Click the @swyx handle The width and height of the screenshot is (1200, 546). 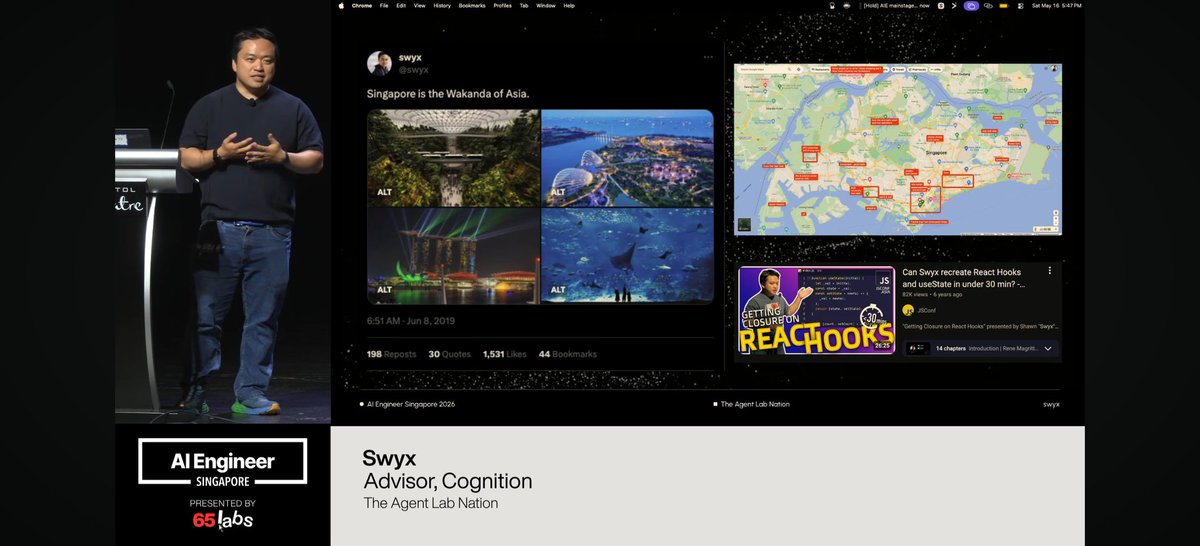point(414,69)
